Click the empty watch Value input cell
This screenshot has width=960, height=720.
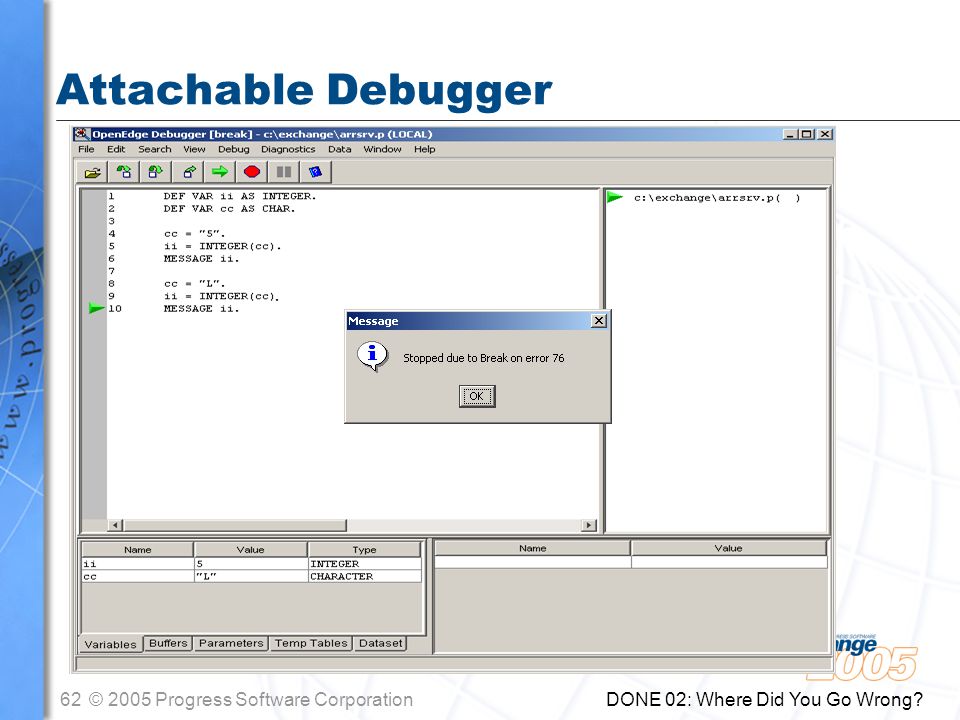point(729,562)
